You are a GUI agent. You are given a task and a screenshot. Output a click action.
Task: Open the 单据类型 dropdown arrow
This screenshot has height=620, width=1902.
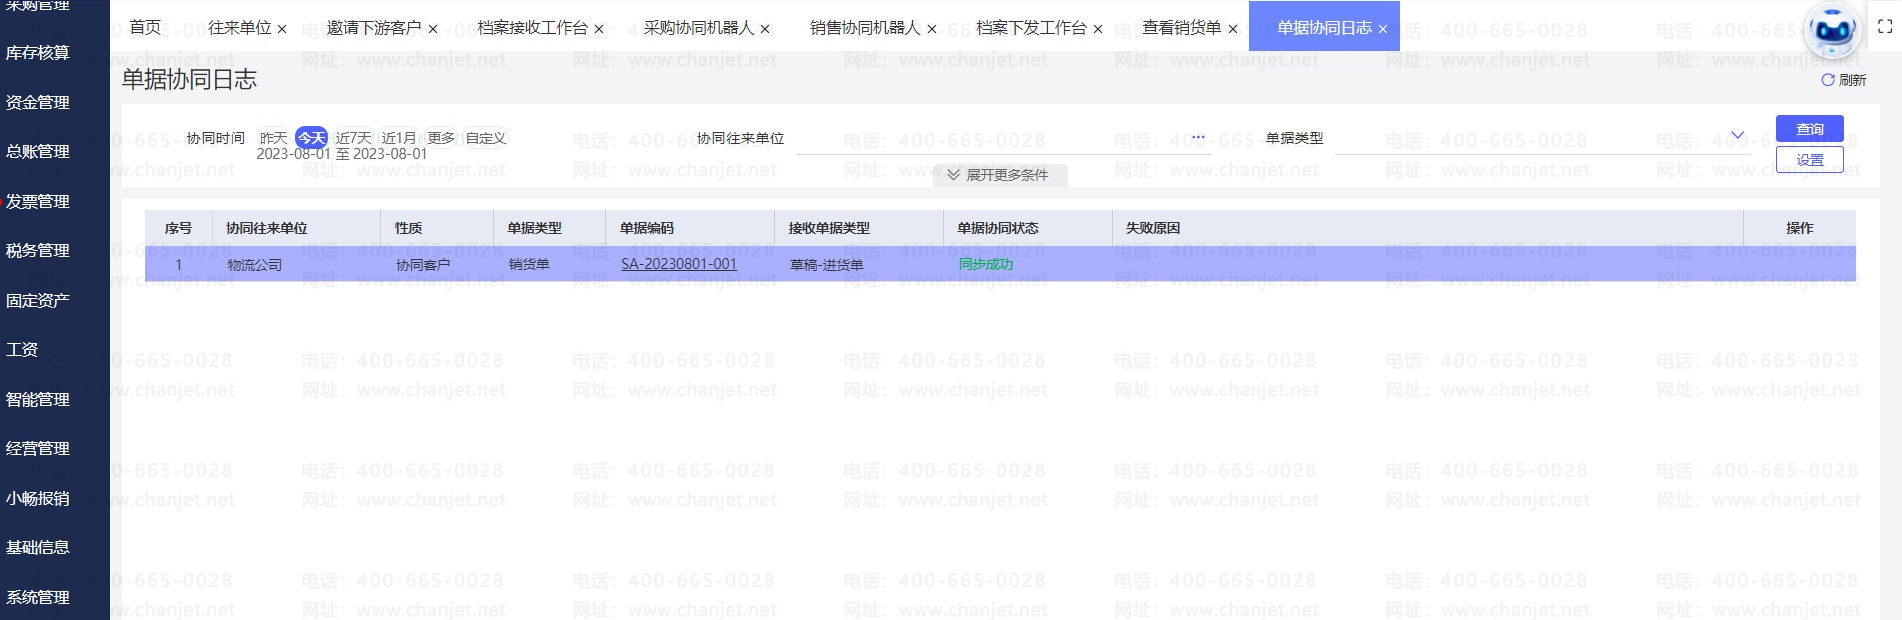click(x=1737, y=136)
